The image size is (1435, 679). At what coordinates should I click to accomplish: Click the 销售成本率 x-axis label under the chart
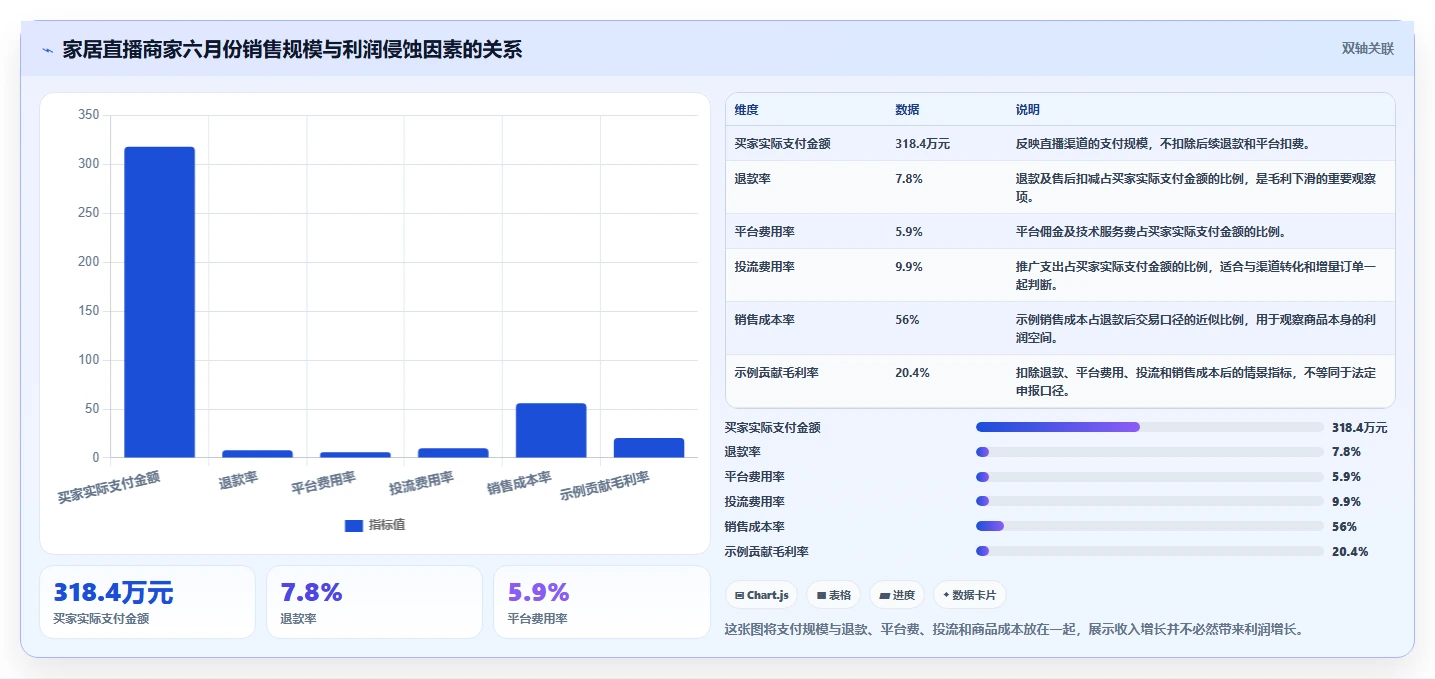coord(519,482)
